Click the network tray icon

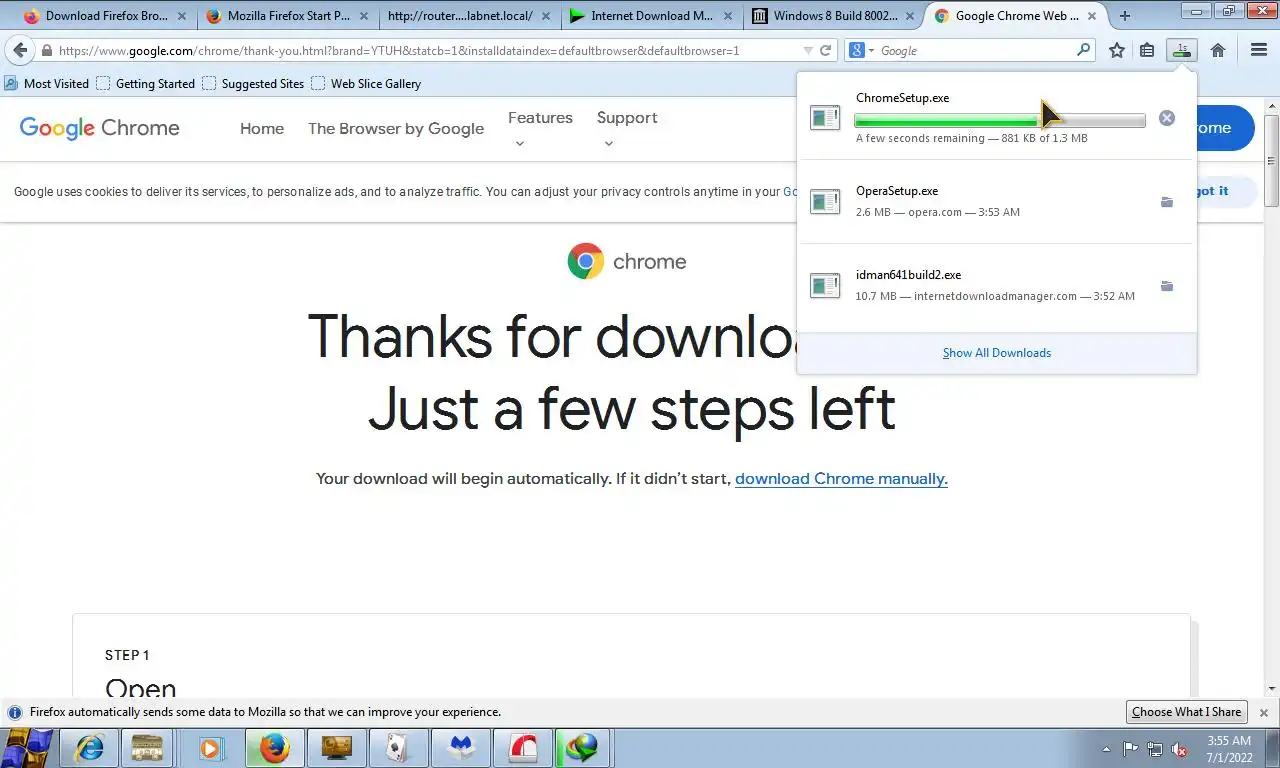click(x=1155, y=749)
